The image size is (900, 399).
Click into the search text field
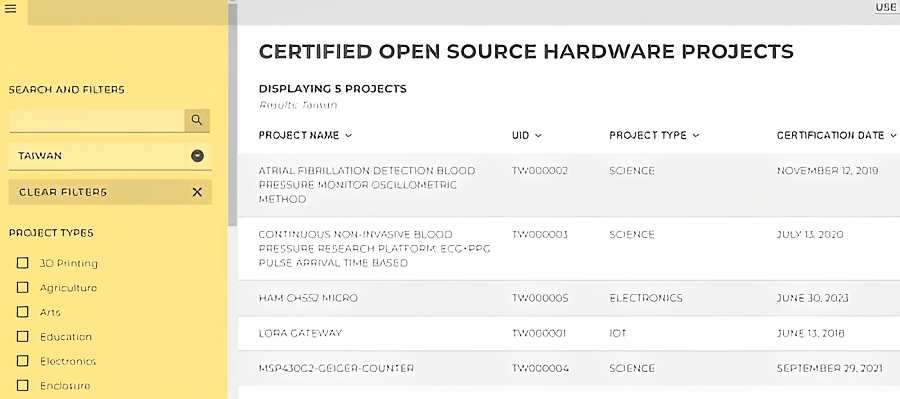(x=96, y=121)
